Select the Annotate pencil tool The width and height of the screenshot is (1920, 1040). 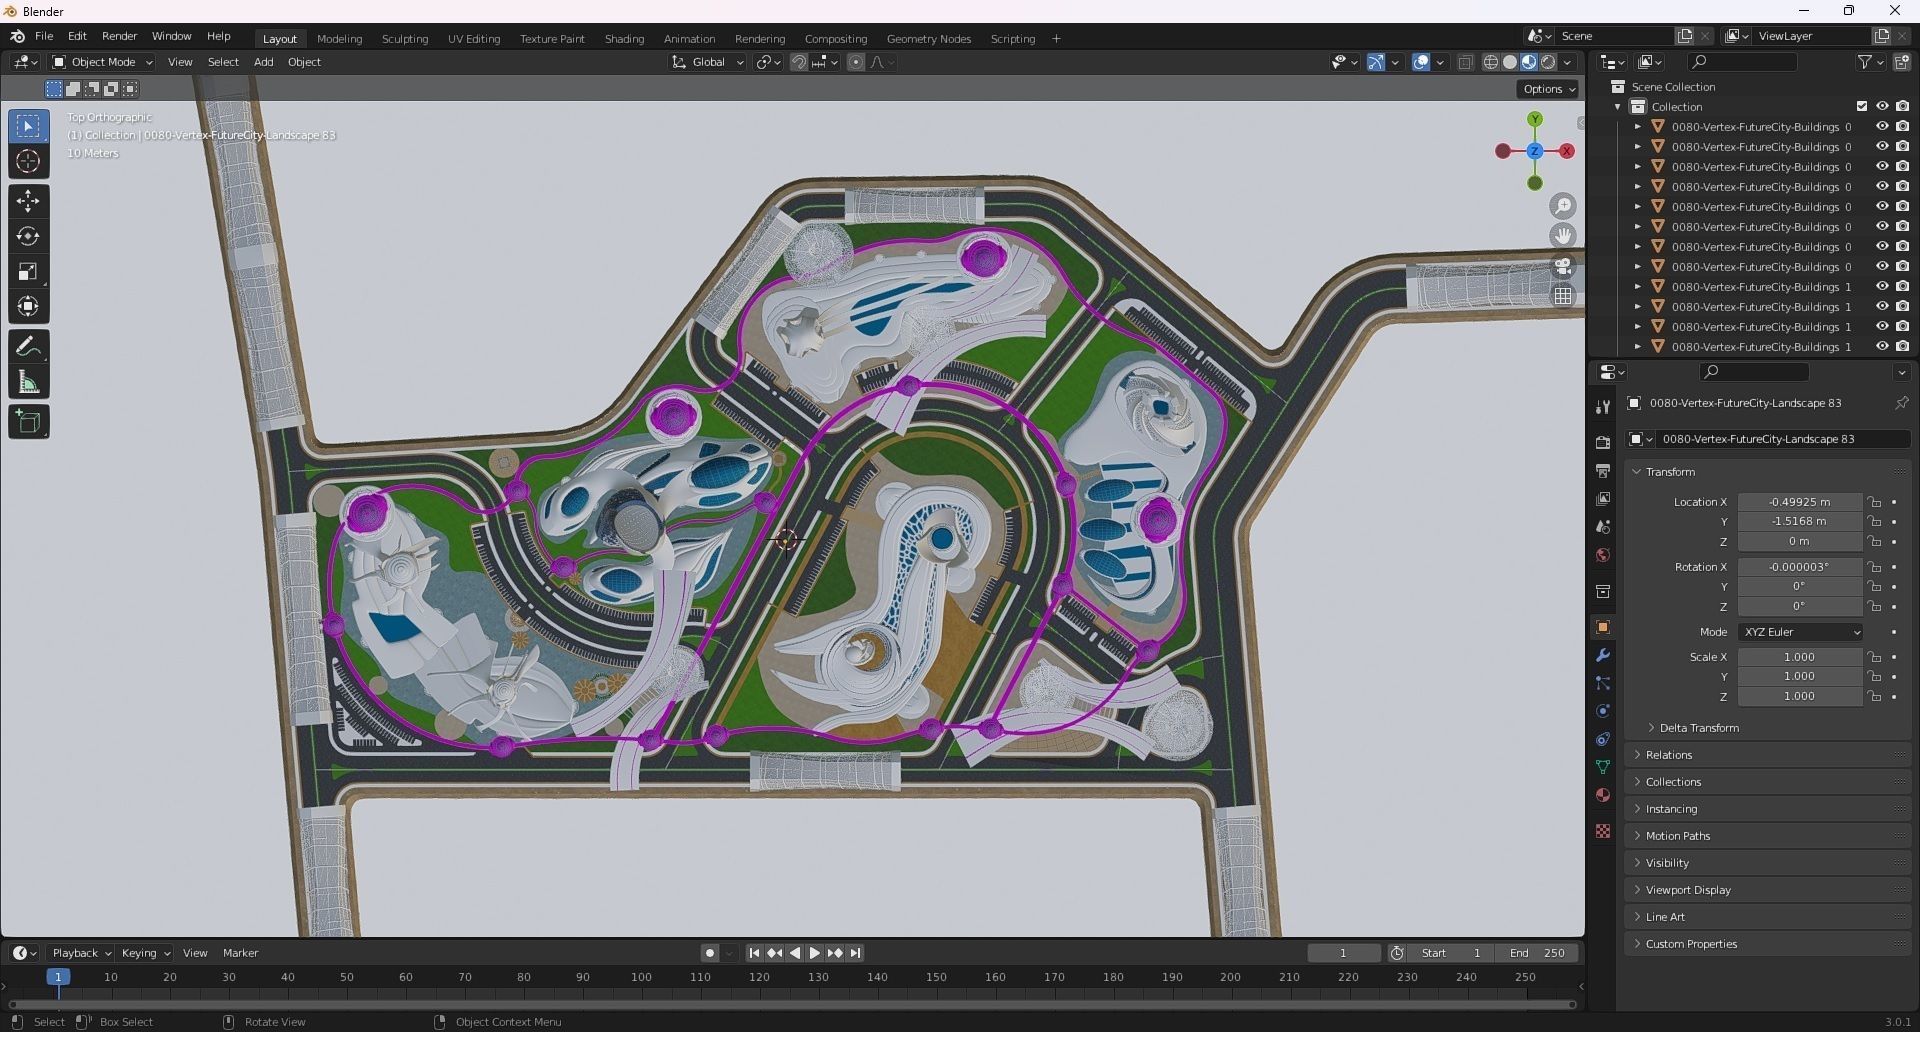click(x=28, y=347)
